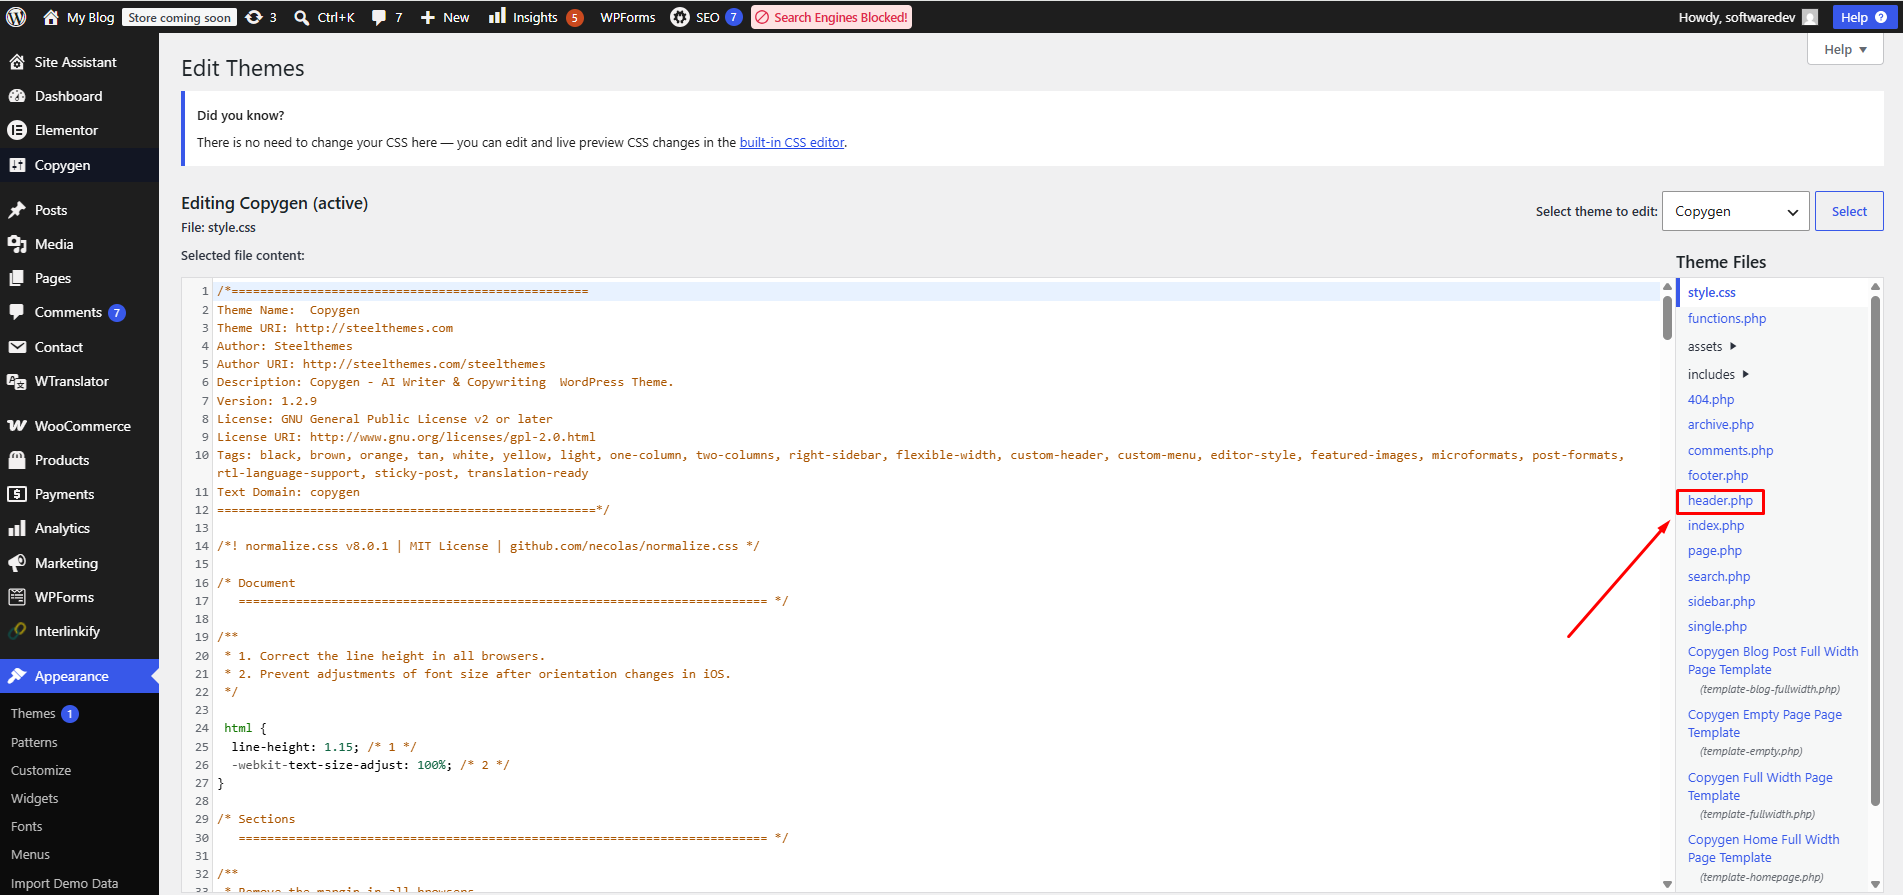Click the Posts pin icon
Screen dimensions: 1903x895
(x=17, y=210)
